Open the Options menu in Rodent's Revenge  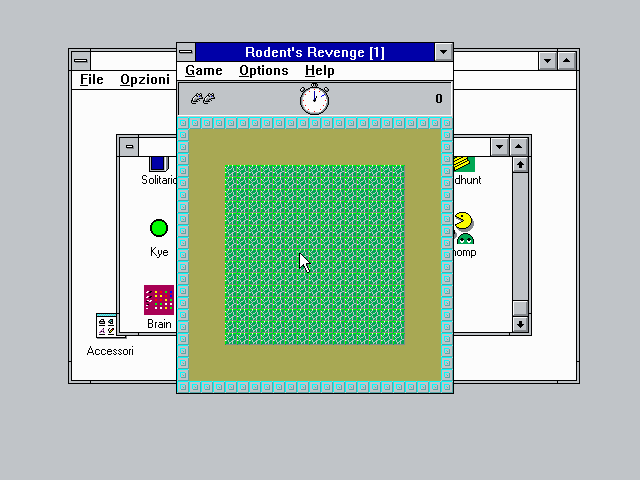tap(264, 71)
